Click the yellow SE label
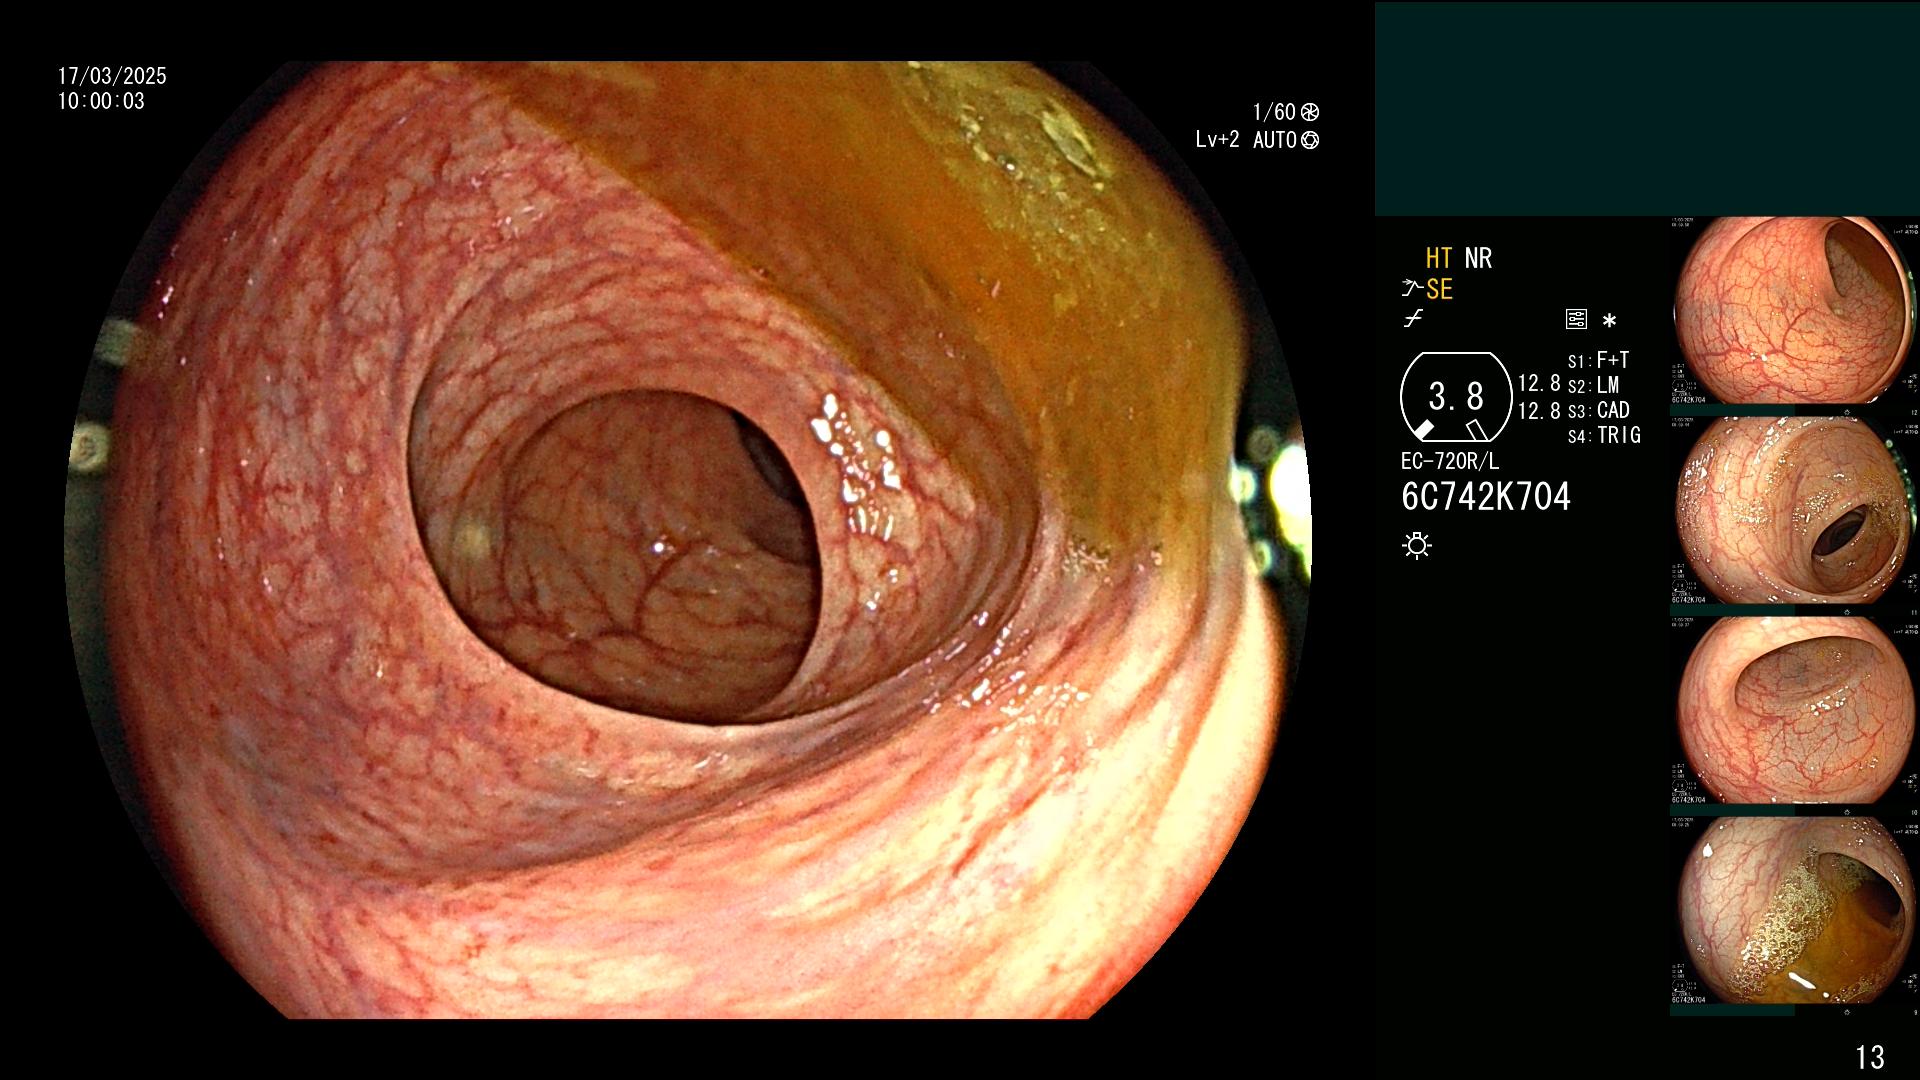This screenshot has height=1080, width=1920. [1439, 289]
